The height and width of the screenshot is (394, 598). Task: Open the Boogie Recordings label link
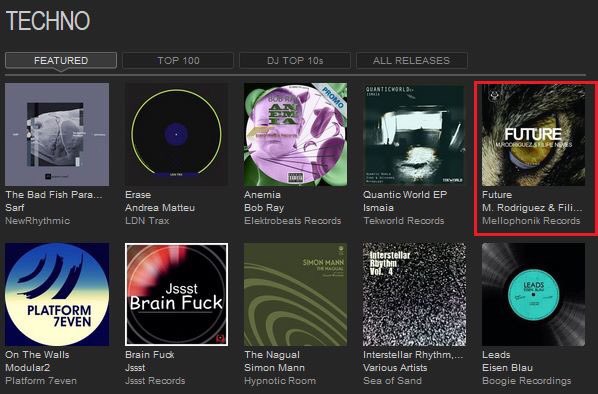pyautogui.click(x=527, y=381)
